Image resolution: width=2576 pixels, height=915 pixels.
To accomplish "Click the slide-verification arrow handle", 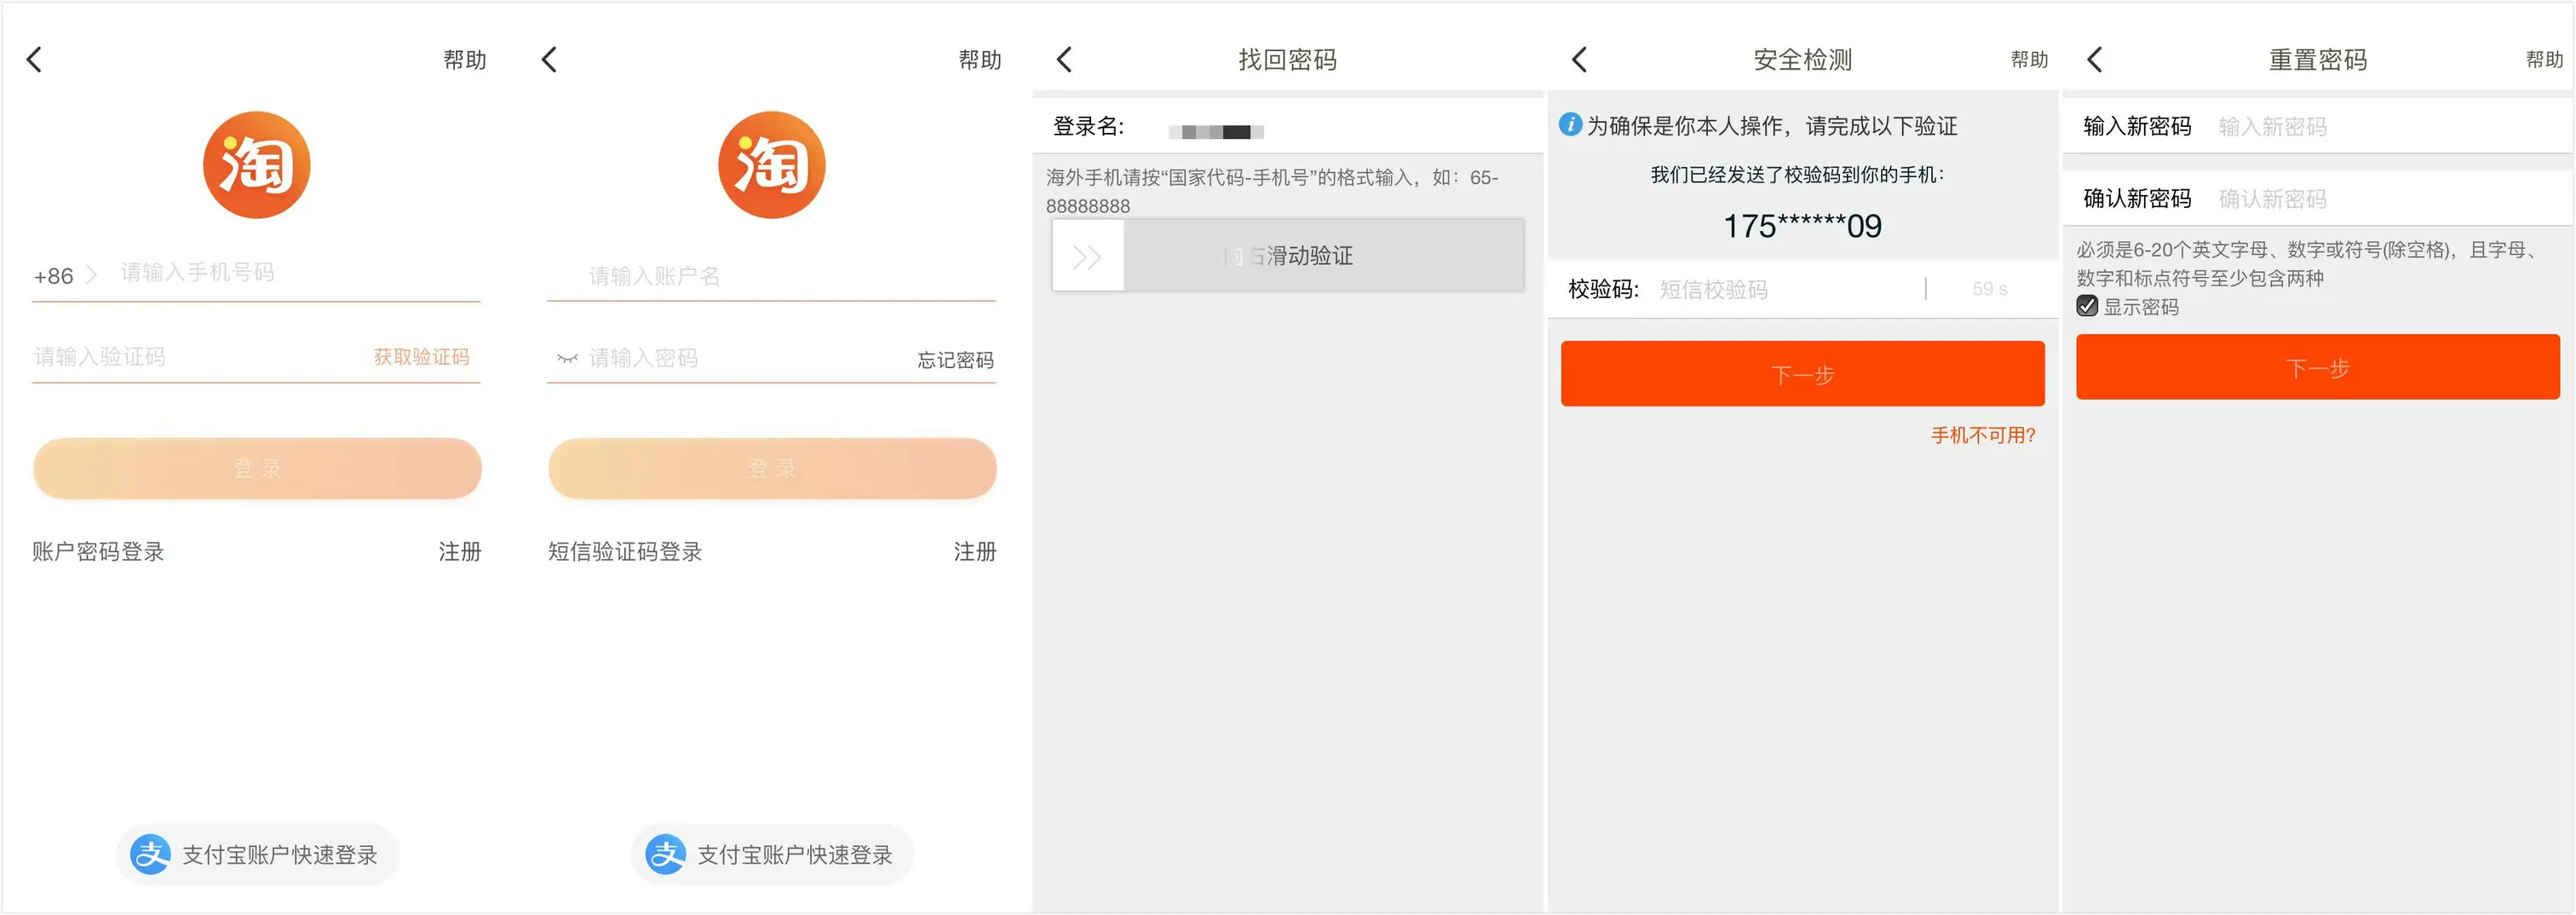I will (1088, 256).
